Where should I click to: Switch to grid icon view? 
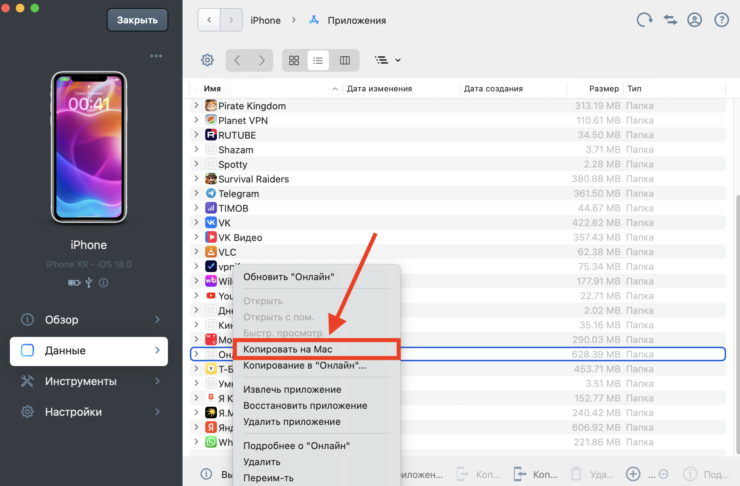[x=294, y=60]
